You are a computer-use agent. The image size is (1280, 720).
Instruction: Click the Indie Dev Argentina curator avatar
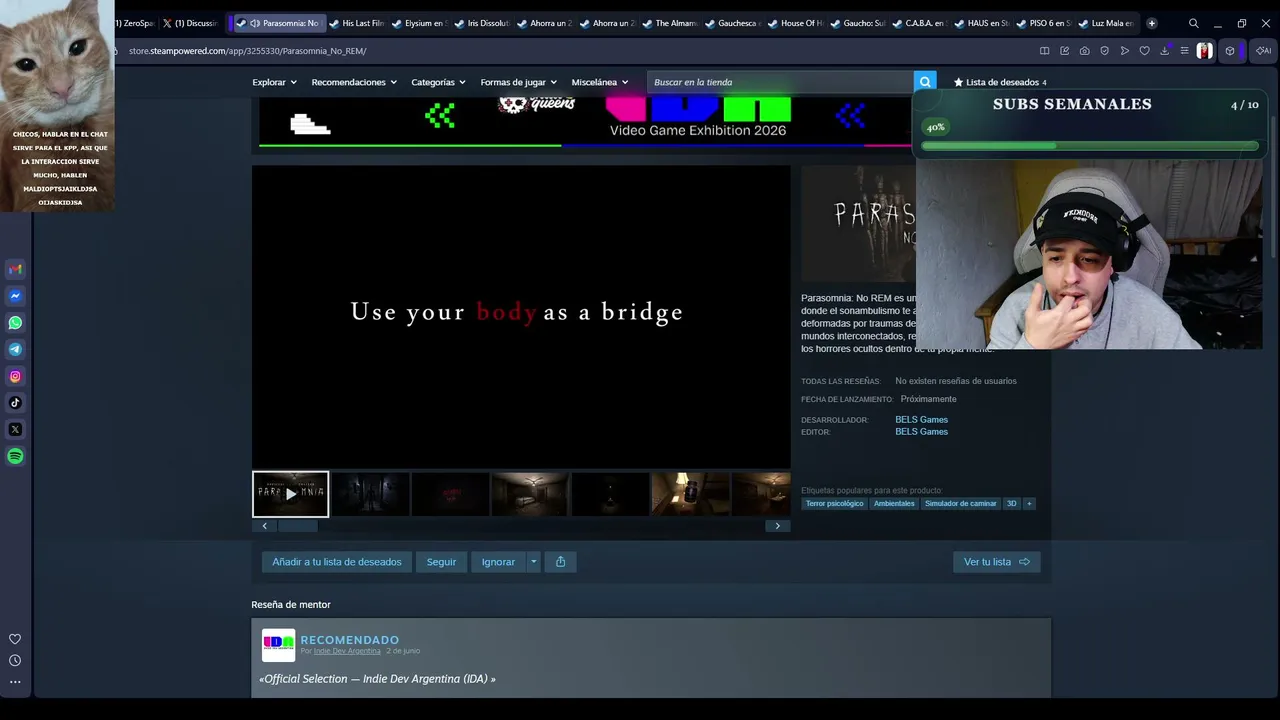[x=278, y=645]
